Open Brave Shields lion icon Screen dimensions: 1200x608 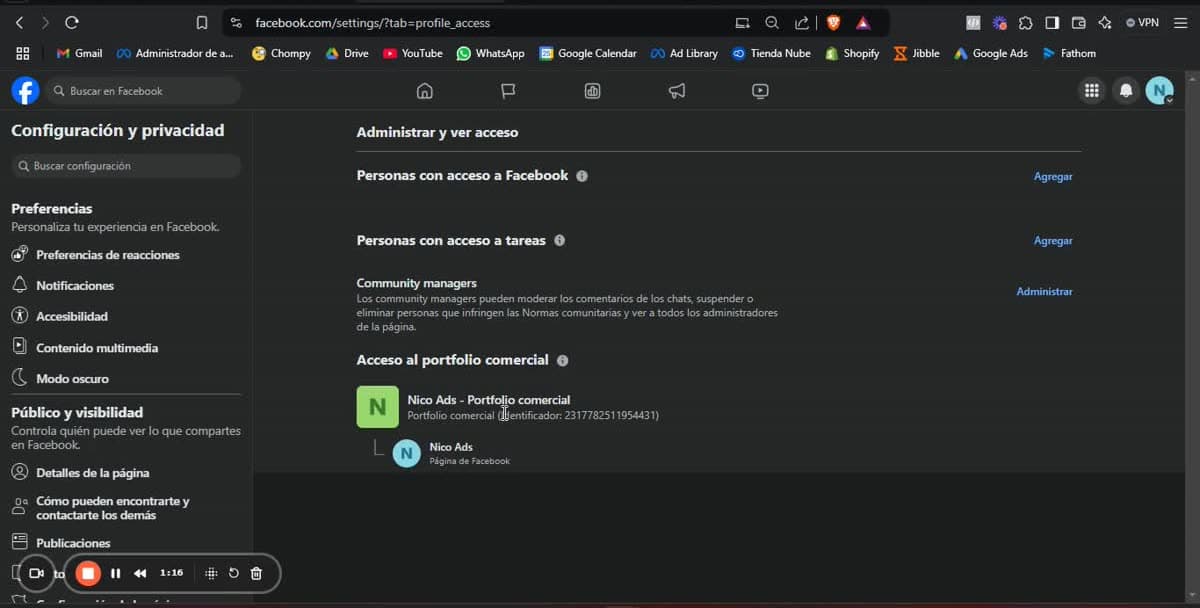click(833, 22)
